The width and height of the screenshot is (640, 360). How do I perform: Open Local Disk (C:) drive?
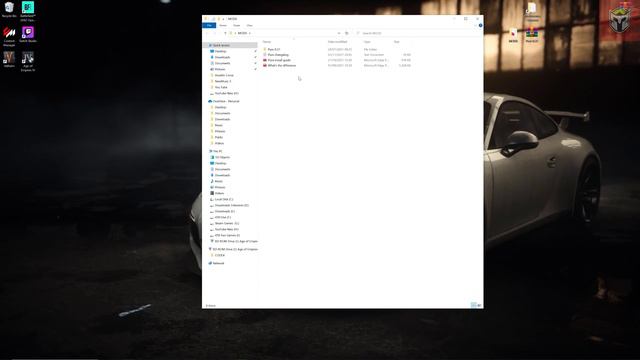(x=224, y=199)
